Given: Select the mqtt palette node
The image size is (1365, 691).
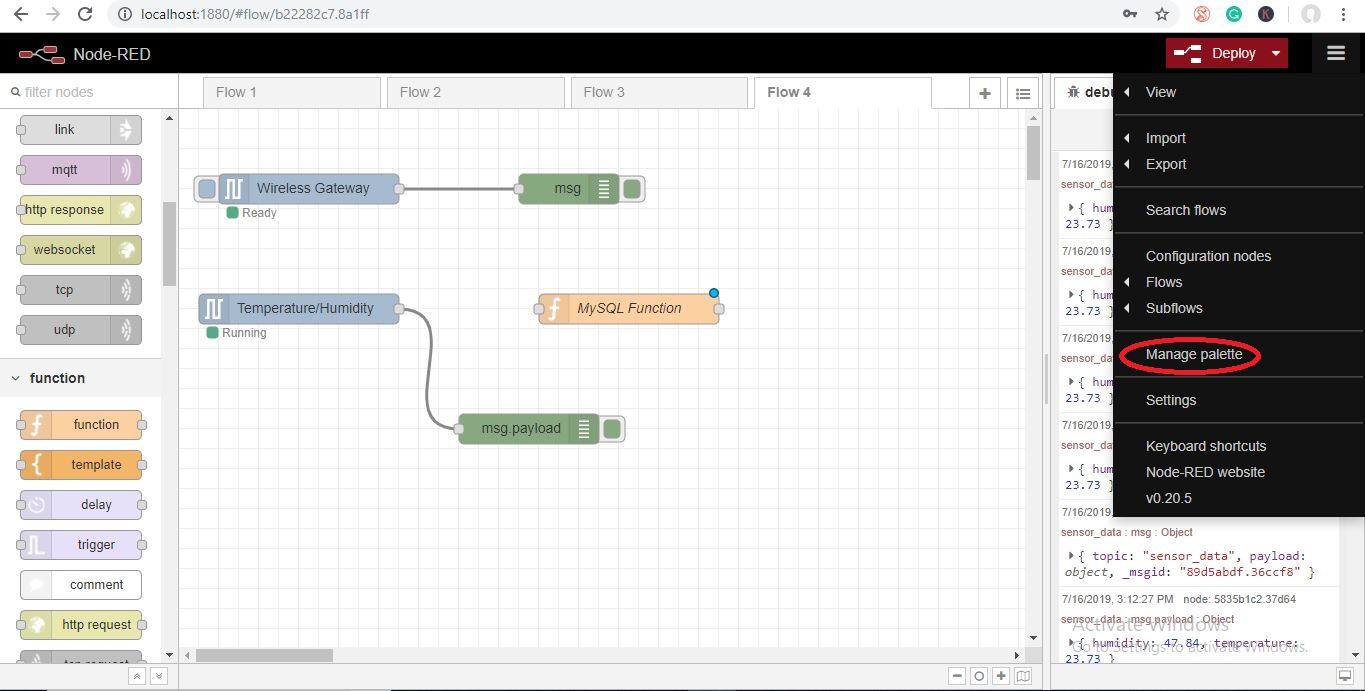Looking at the screenshot, I should (80, 170).
